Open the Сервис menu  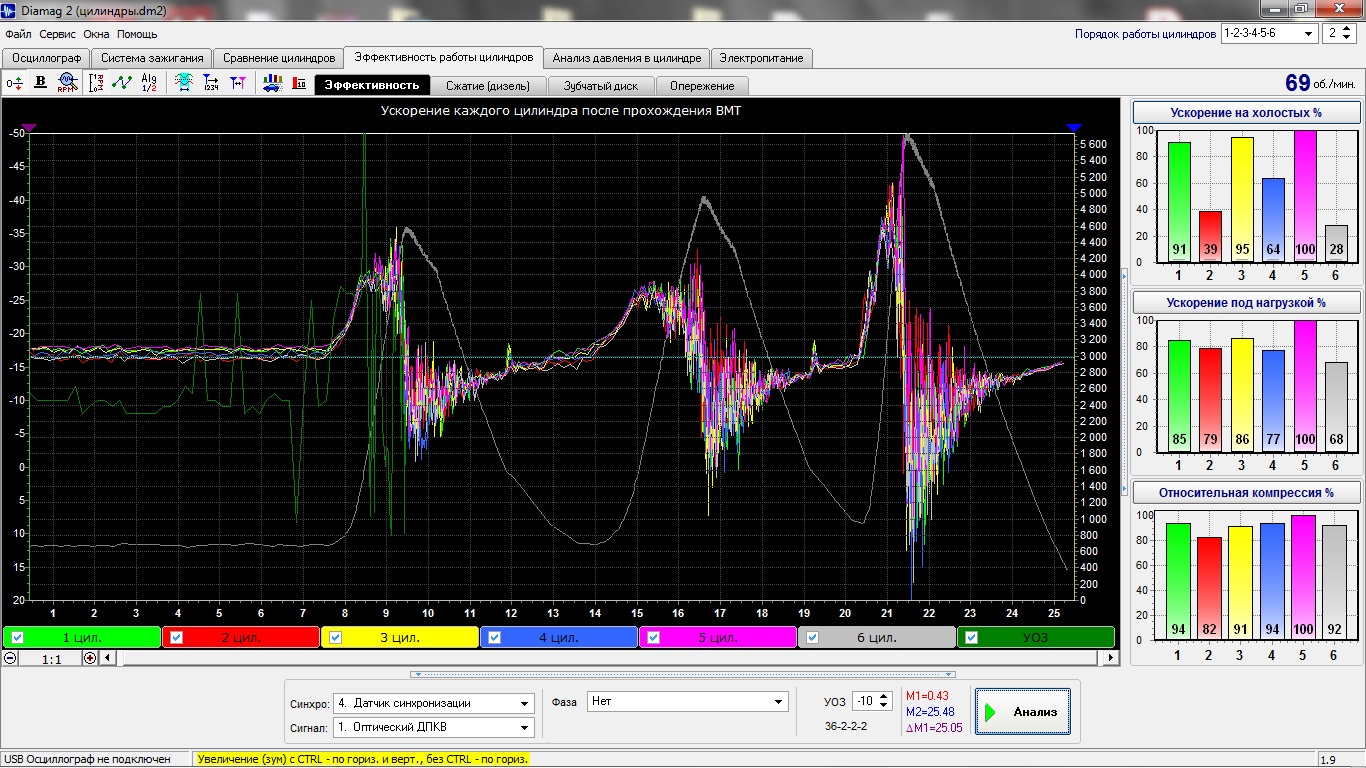coord(58,34)
